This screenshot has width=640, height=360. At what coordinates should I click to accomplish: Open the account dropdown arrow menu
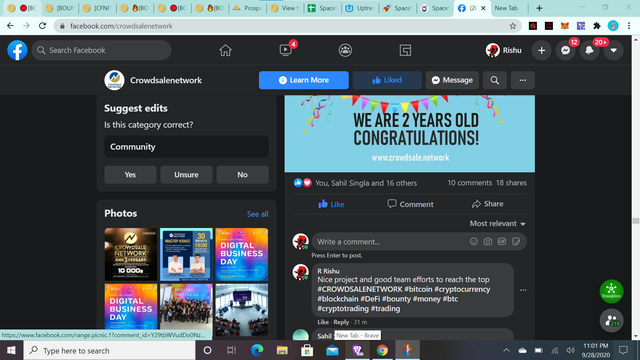point(613,50)
